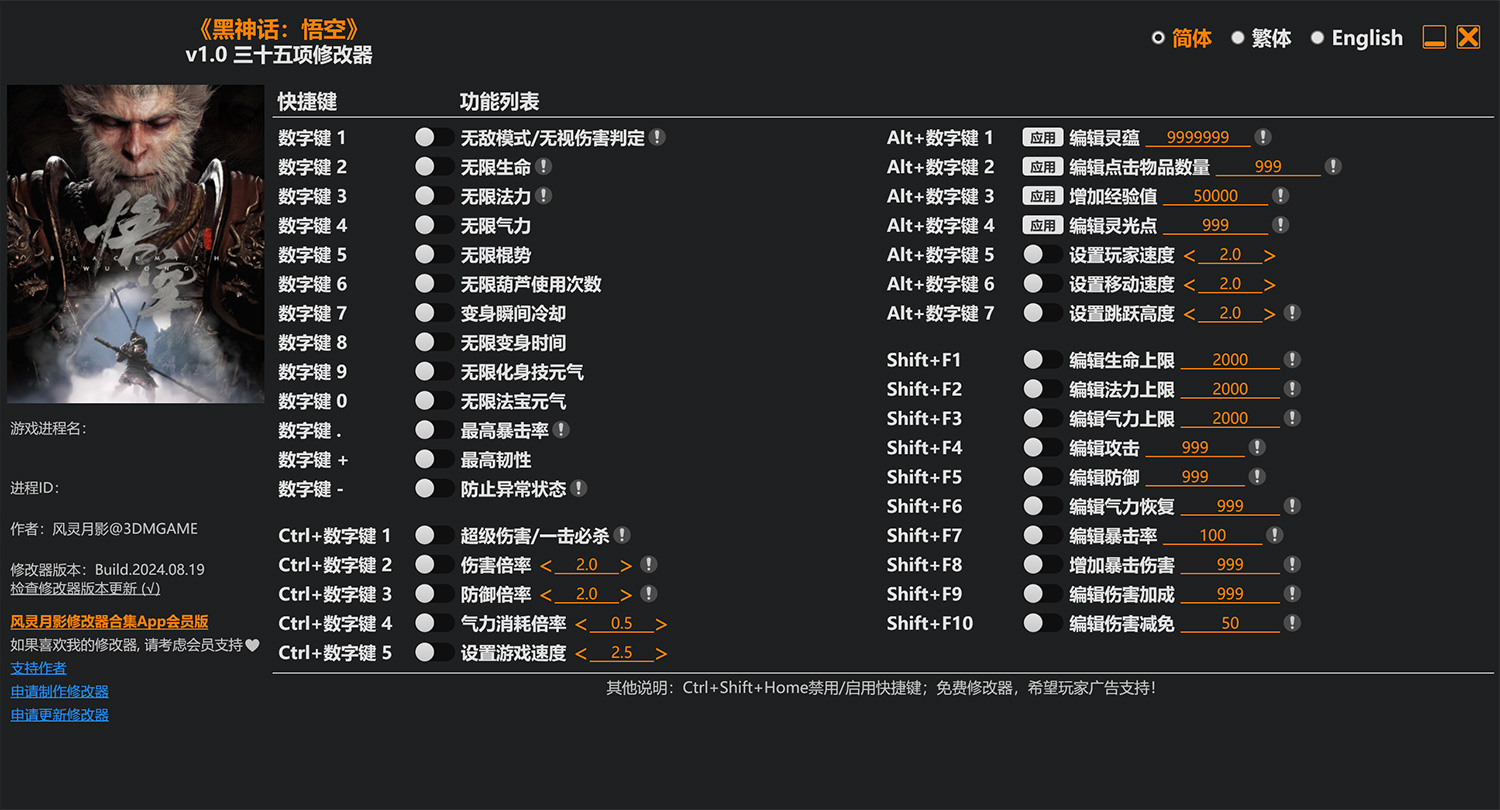Select 繁体 language option
This screenshot has width=1500, height=810.
1261,38
